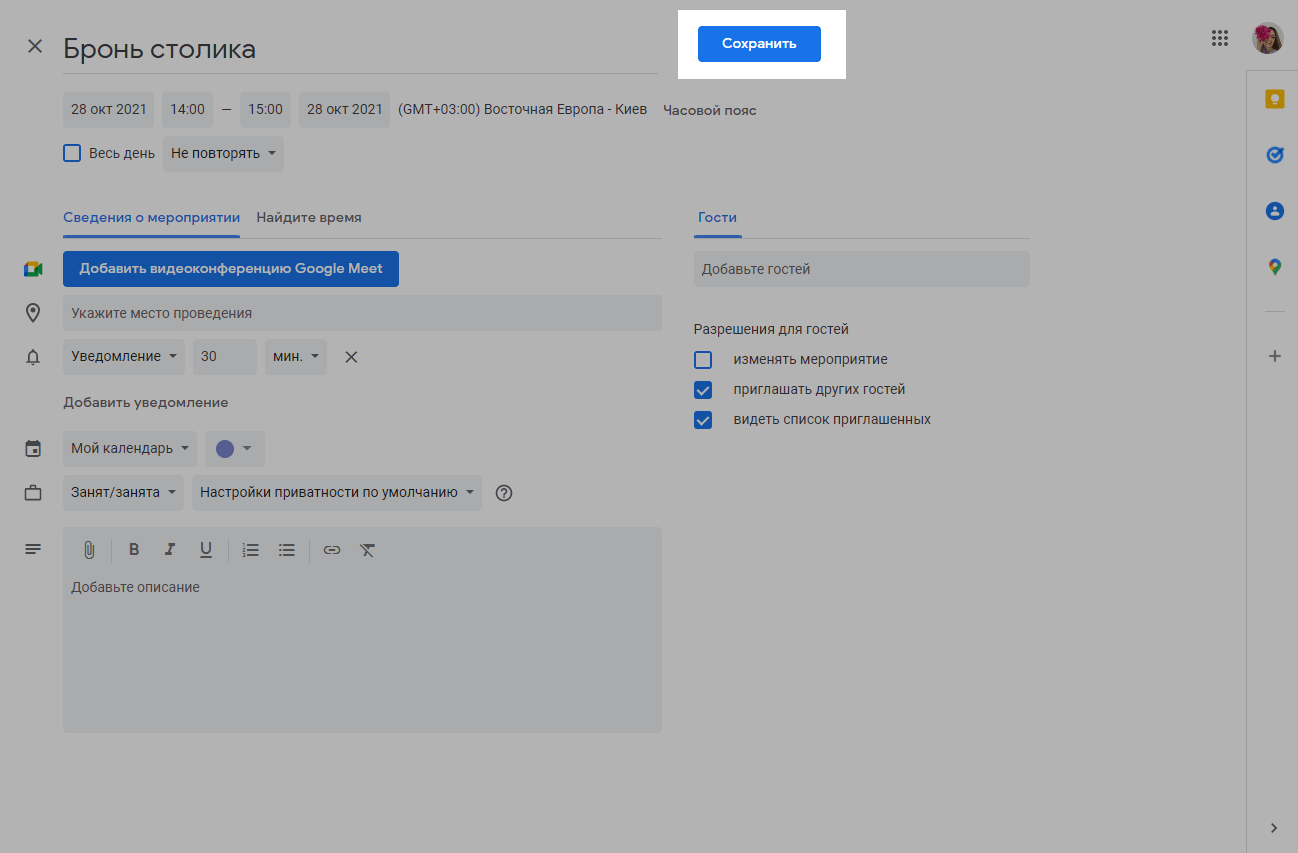Open Contacts in the side panel
Viewport: 1298px width, 853px height.
coord(1275,211)
